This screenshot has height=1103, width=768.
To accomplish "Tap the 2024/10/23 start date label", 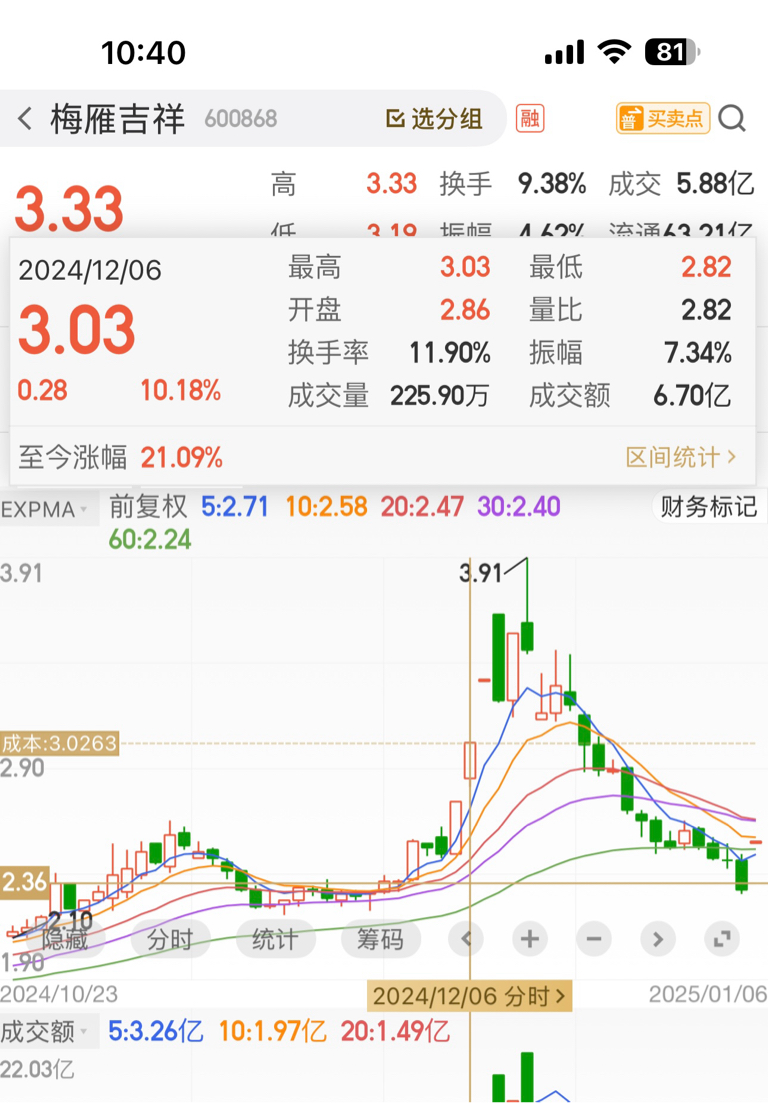I will click(59, 994).
